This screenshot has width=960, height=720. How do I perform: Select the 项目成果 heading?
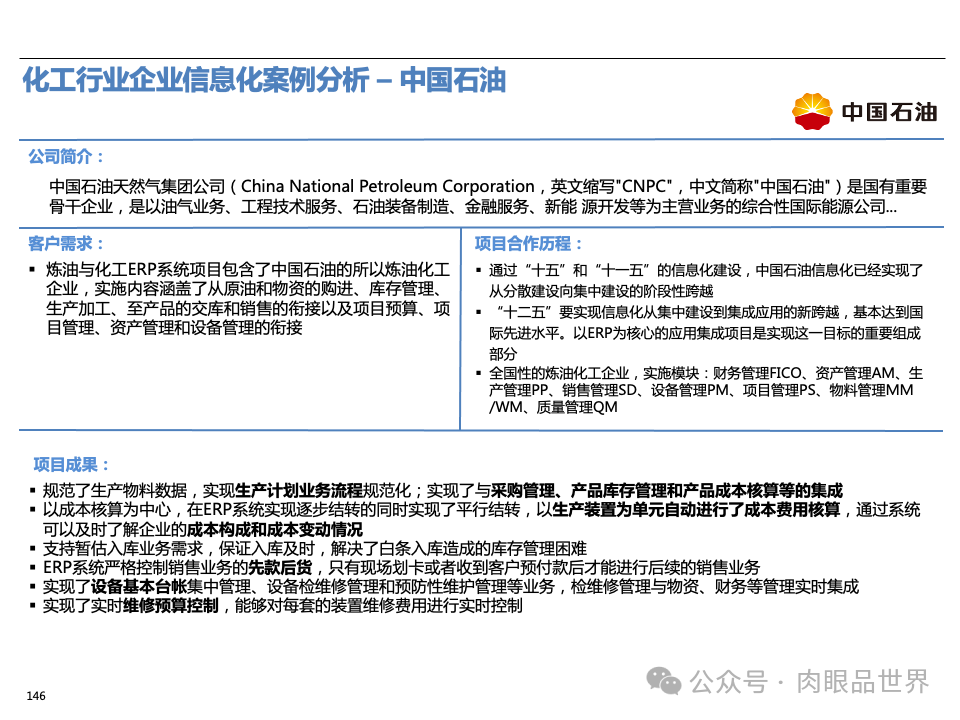[71, 465]
